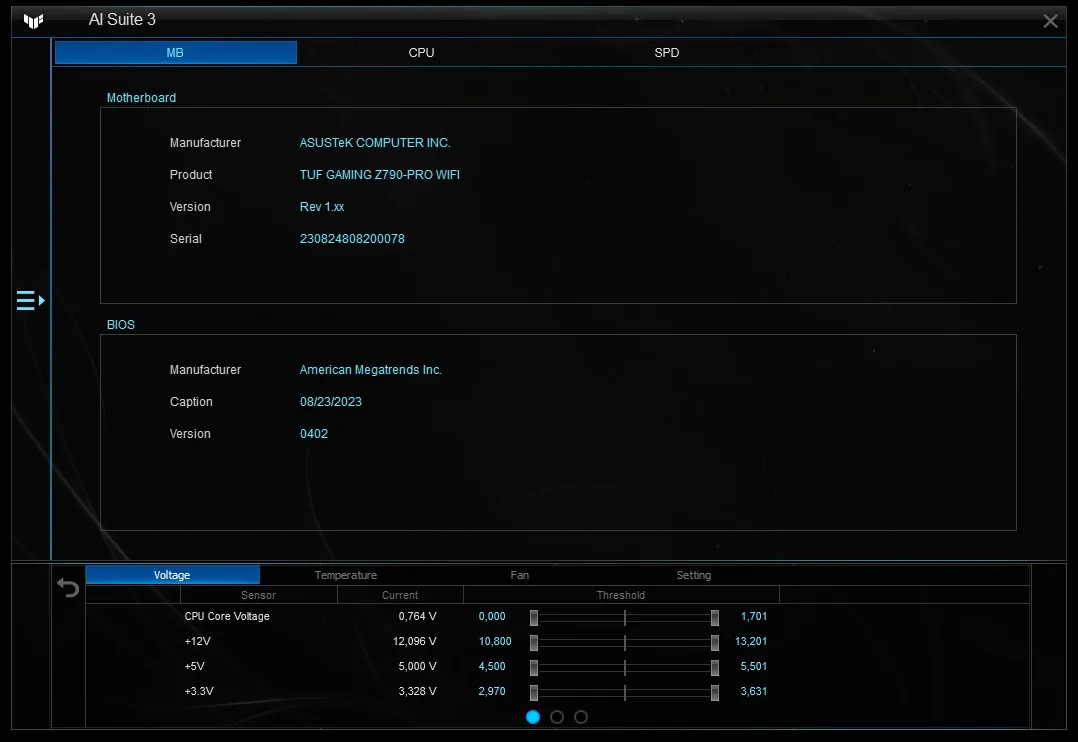Viewport: 1078px width, 742px height.
Task: Click the BIOS caption date 08/23/2023
Action: pyautogui.click(x=331, y=402)
